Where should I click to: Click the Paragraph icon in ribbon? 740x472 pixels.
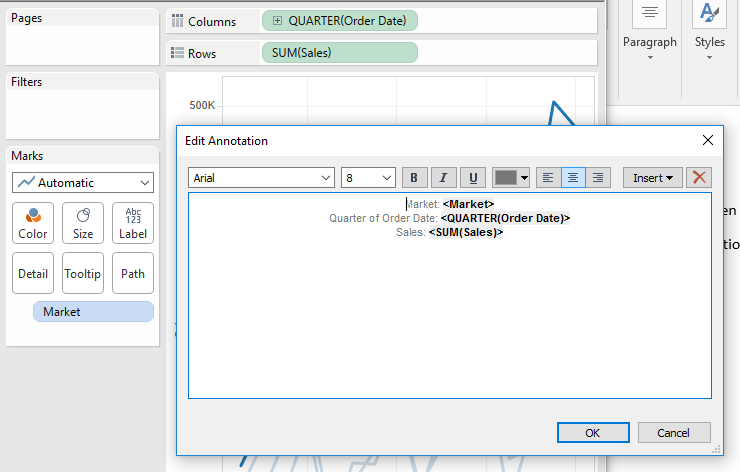650,13
